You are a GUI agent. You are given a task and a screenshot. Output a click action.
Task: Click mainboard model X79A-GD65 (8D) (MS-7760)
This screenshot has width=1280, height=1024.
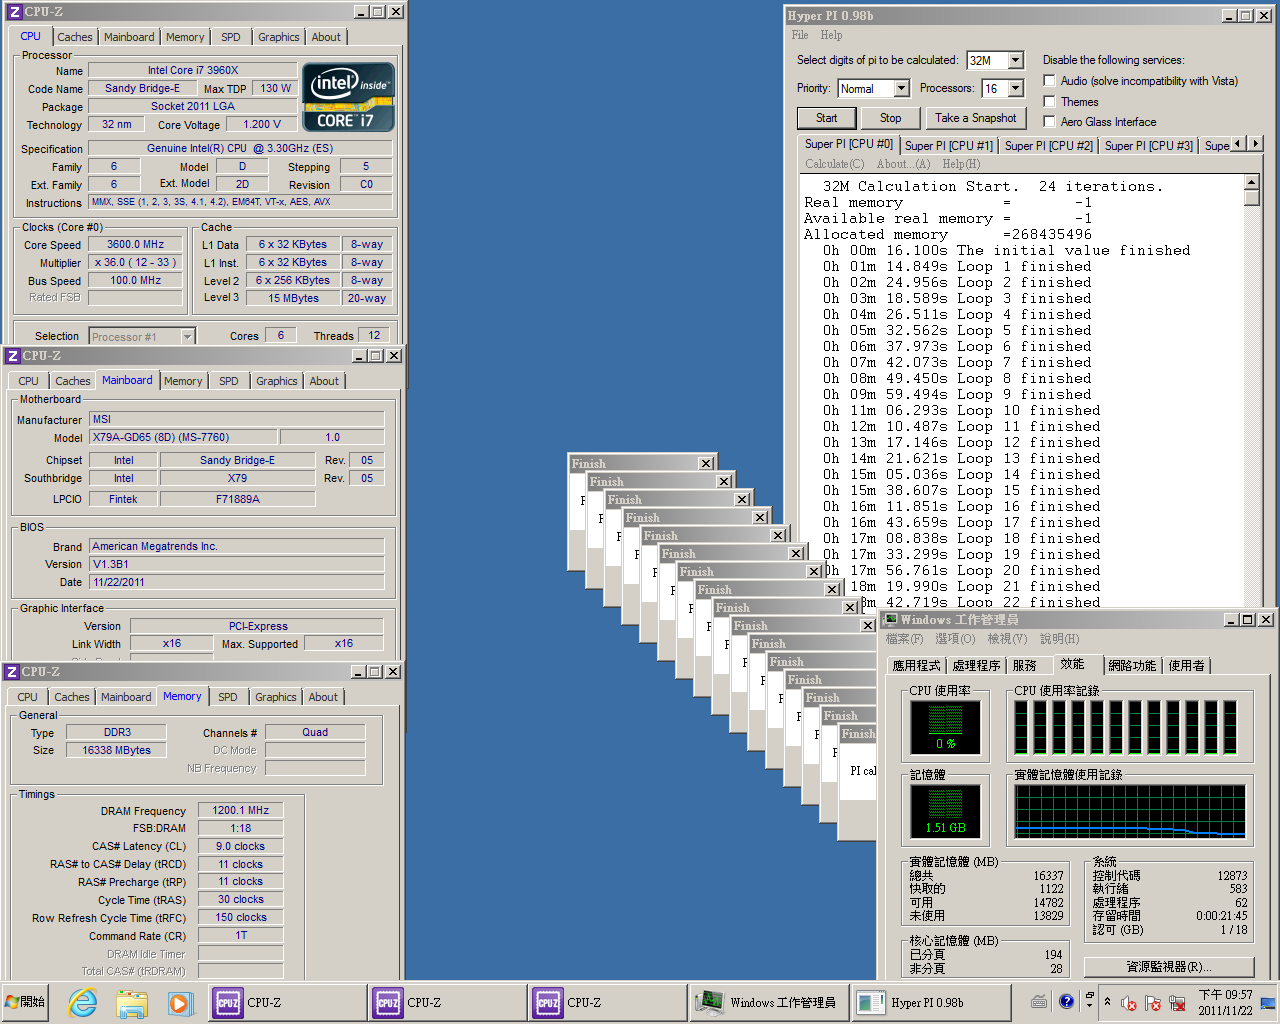tap(184, 438)
